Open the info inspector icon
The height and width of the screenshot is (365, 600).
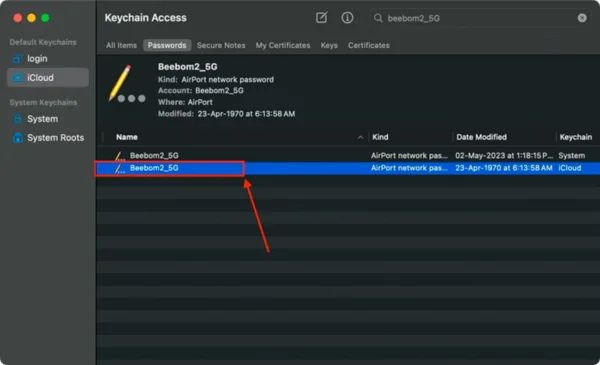coord(347,18)
